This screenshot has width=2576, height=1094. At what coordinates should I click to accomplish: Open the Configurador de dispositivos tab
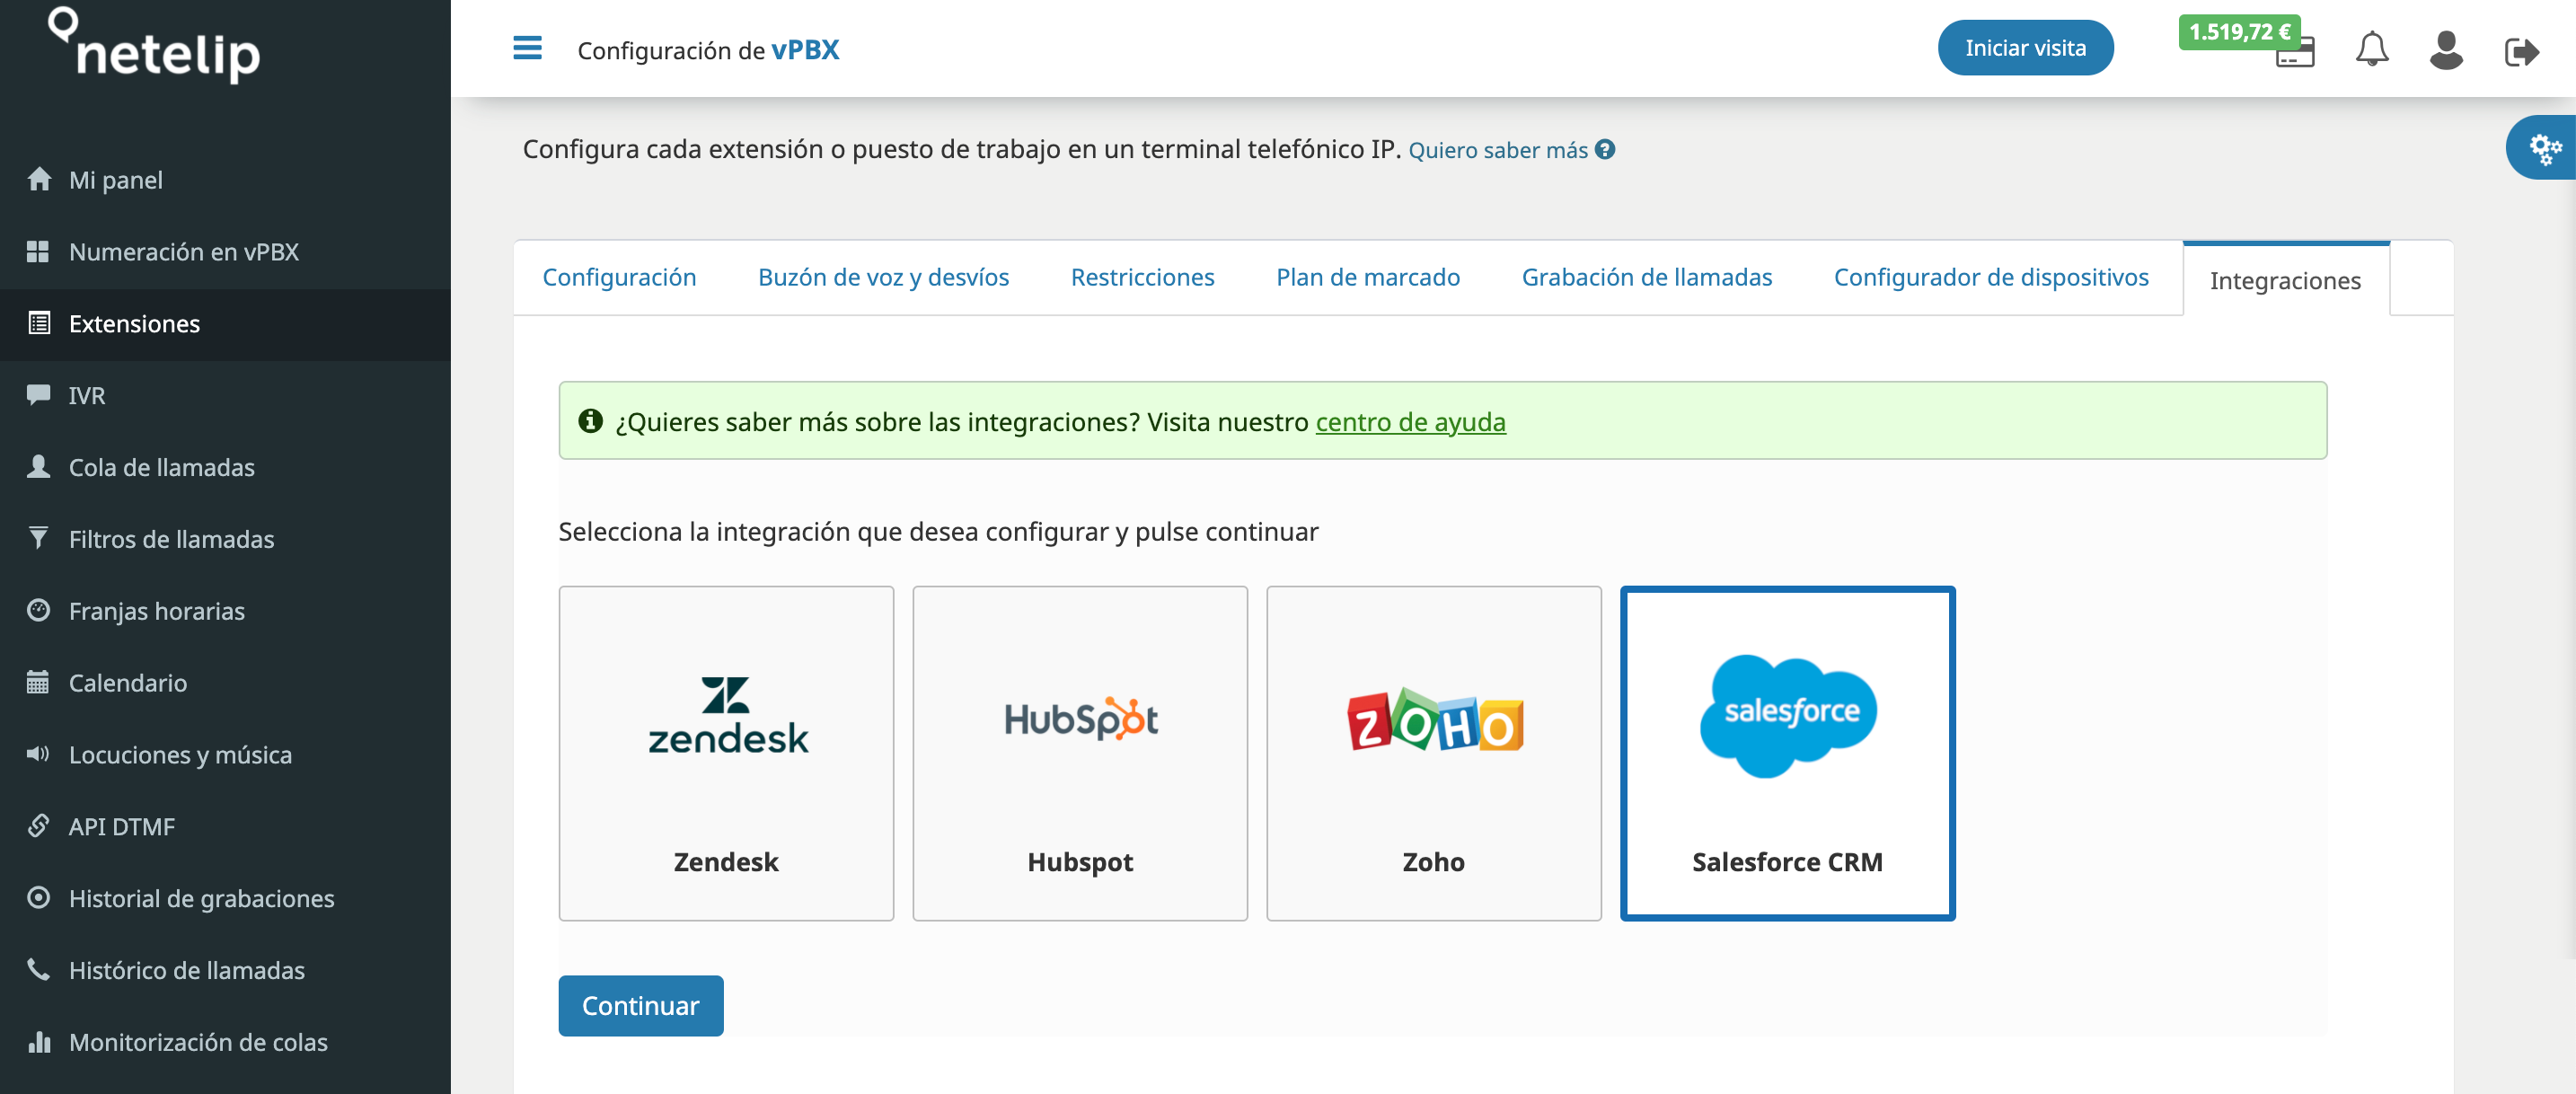pyautogui.click(x=1990, y=277)
